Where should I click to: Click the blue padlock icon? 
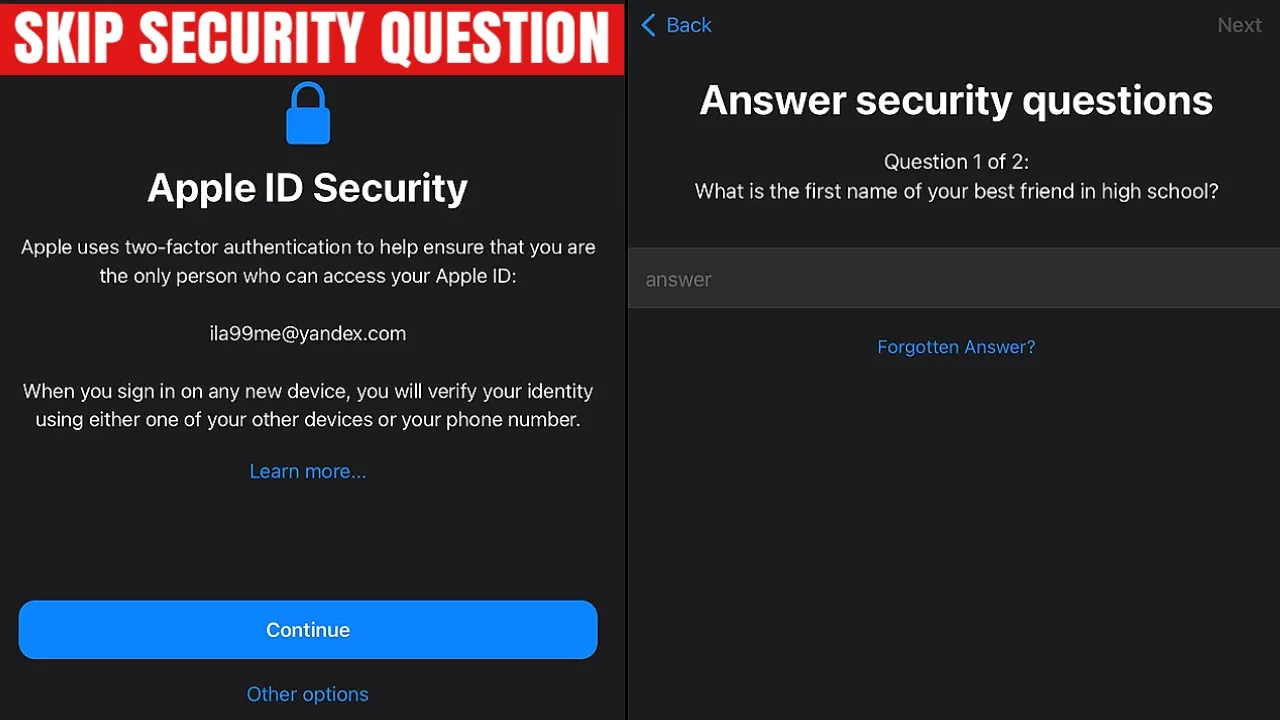point(308,113)
